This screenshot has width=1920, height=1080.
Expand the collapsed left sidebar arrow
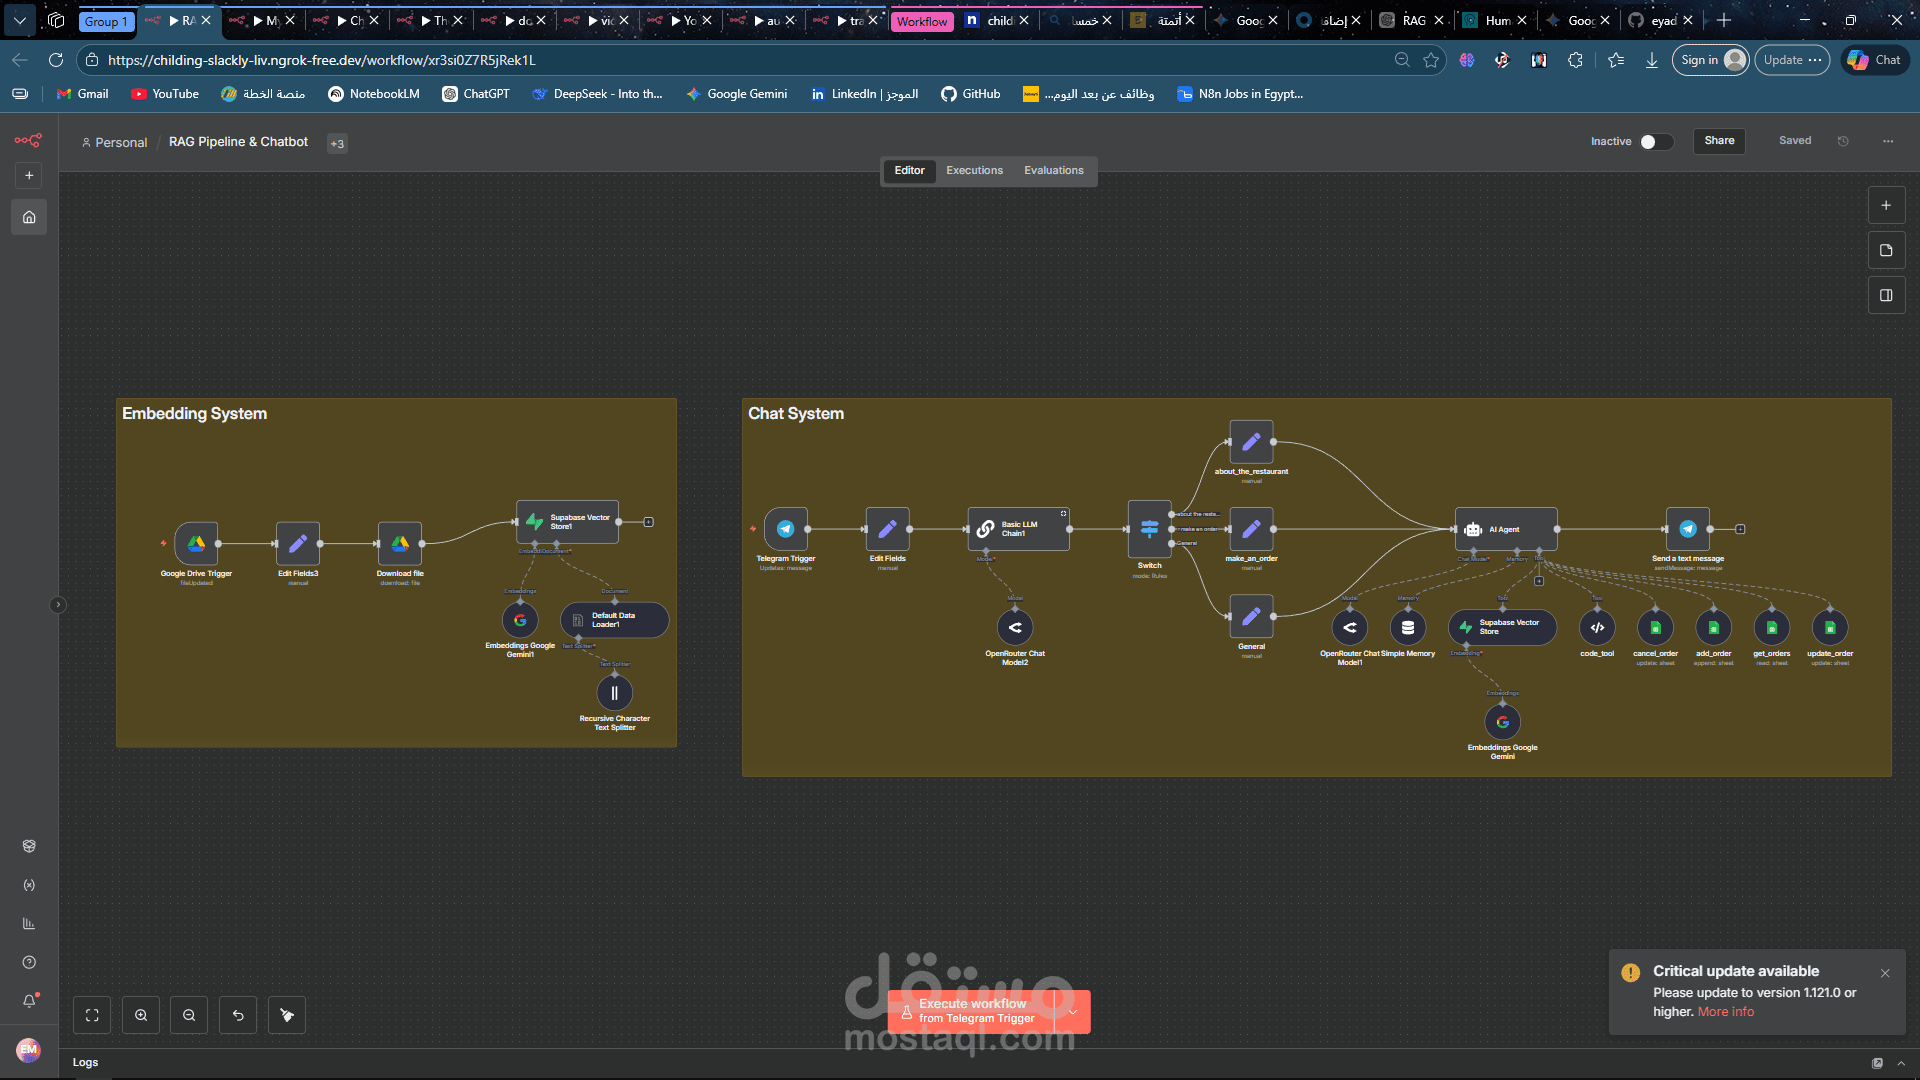[x=58, y=605]
